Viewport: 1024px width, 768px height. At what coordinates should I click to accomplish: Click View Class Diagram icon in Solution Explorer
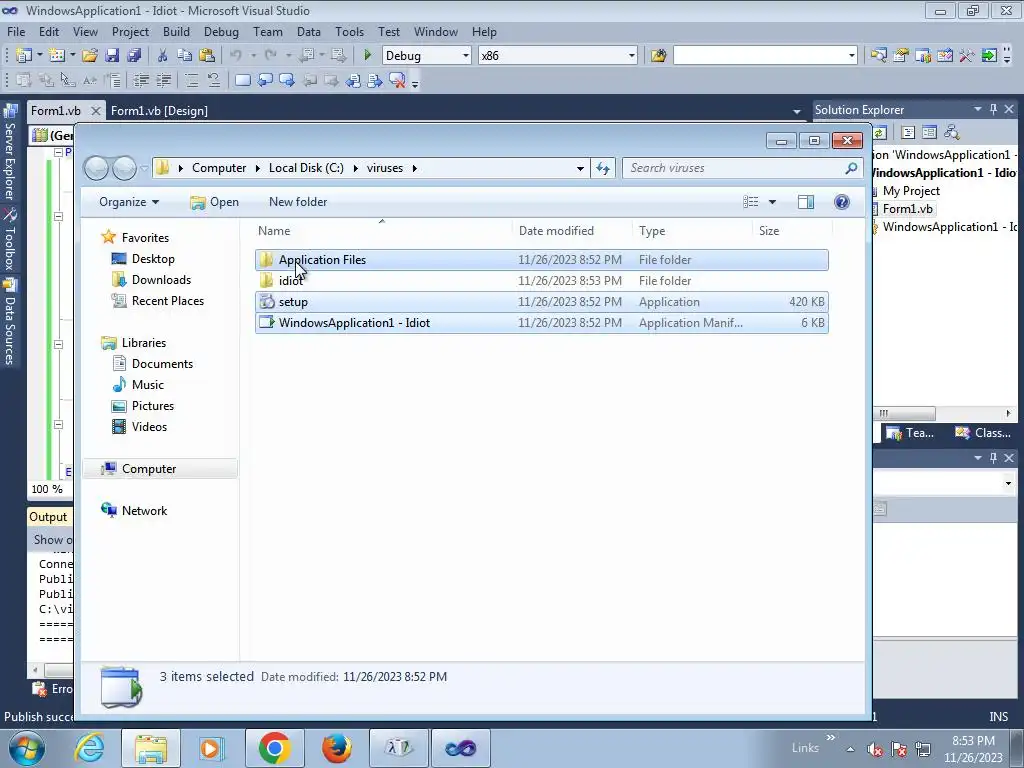click(952, 133)
